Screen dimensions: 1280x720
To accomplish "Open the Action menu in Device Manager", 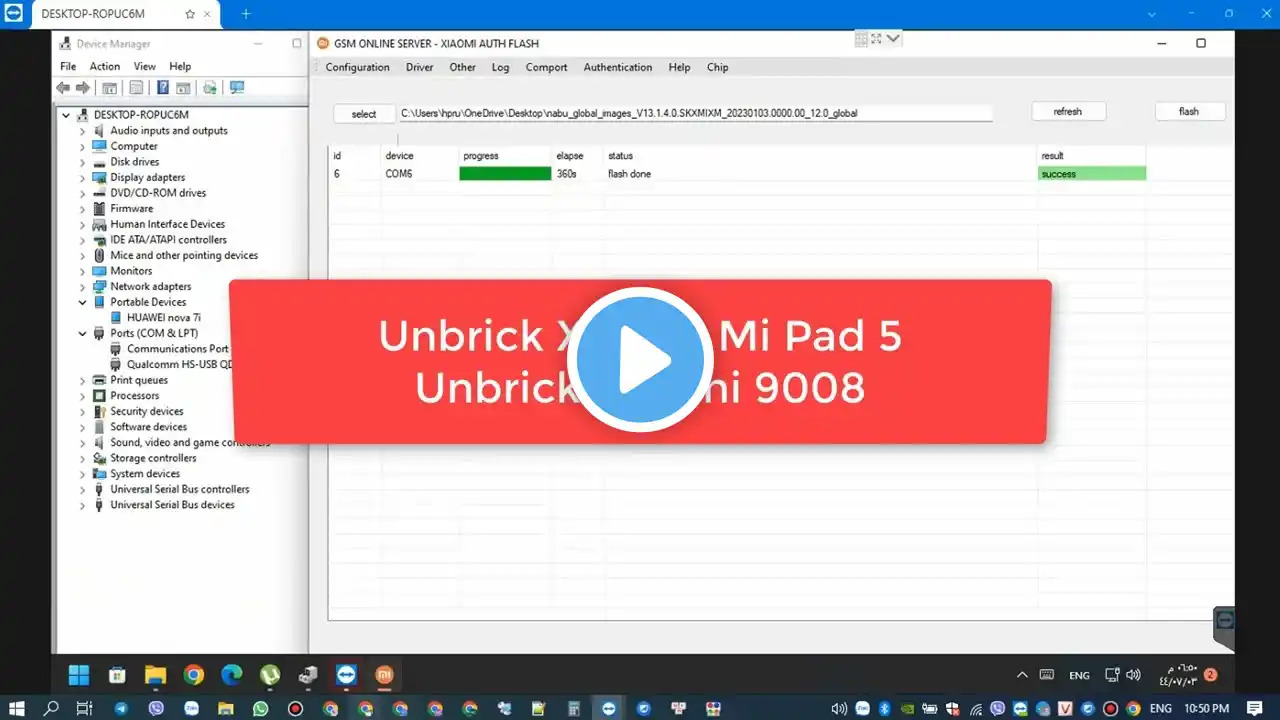I will 105,66.
